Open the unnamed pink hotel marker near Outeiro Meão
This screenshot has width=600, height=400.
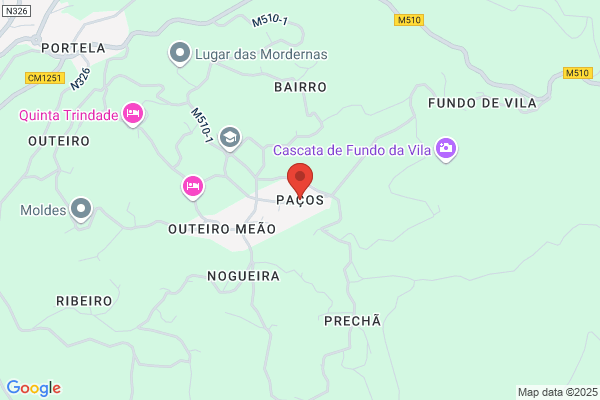click(x=193, y=187)
